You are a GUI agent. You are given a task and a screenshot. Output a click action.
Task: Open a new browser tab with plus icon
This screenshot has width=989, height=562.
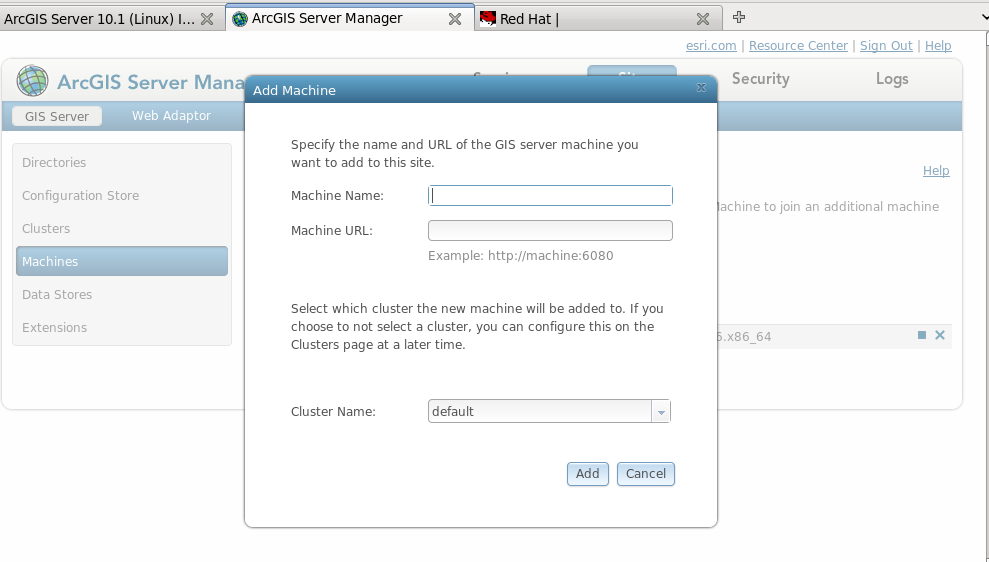pos(739,17)
